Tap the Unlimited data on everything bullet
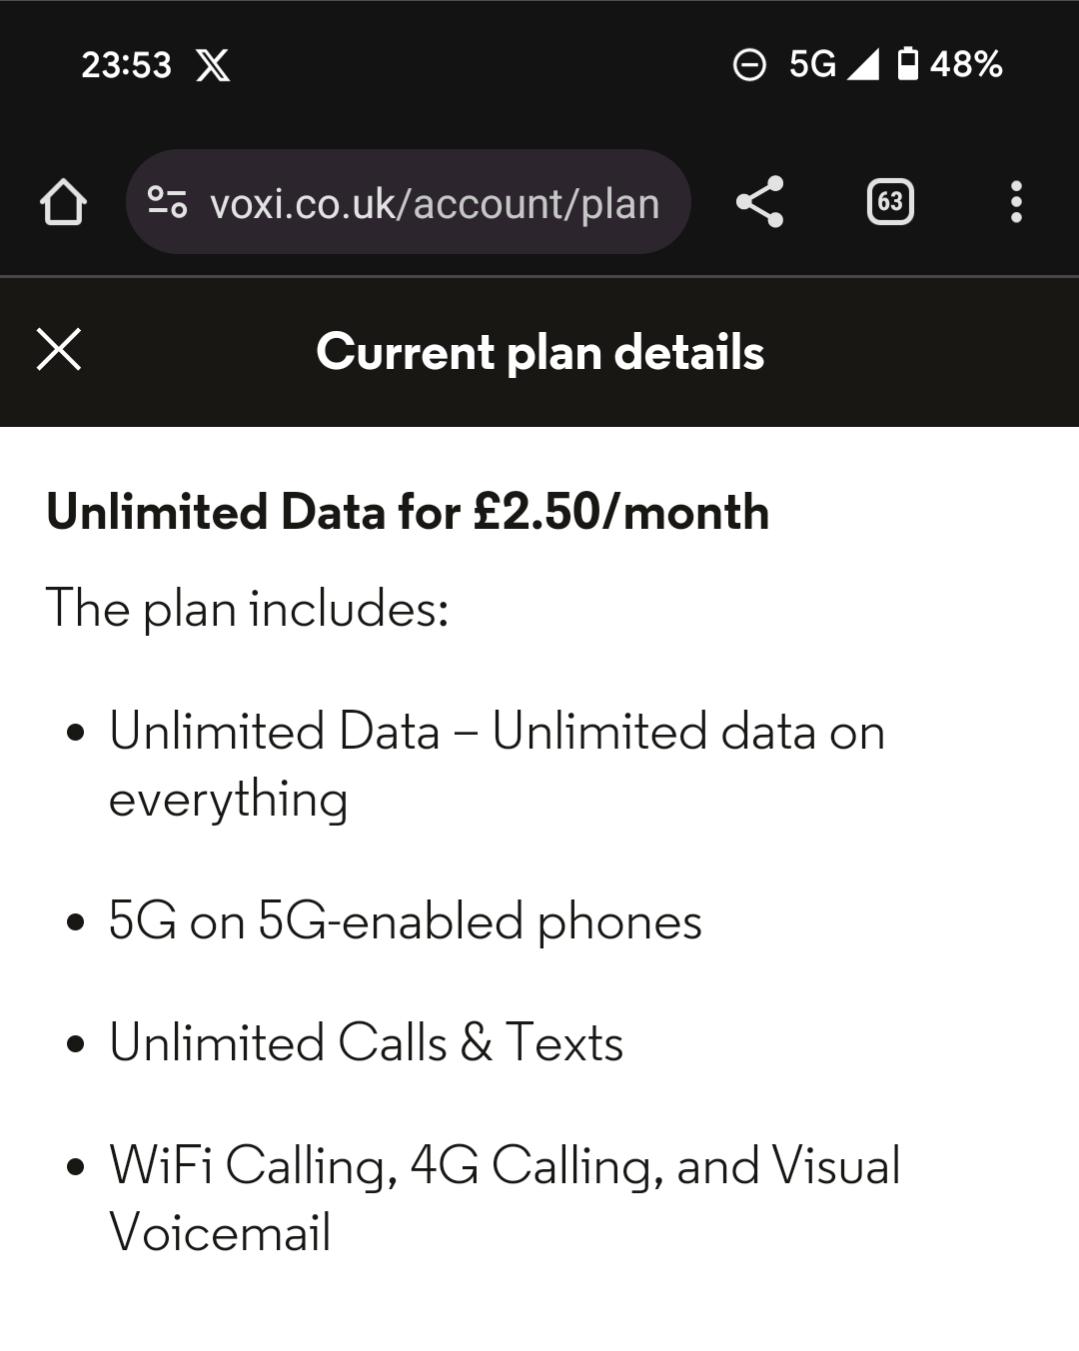The width and height of the screenshot is (1079, 1351). click(496, 764)
